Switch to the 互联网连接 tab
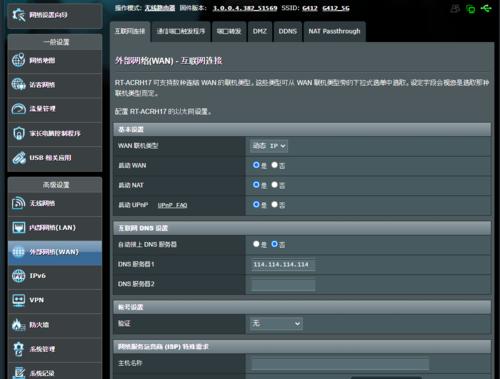 [130, 31]
